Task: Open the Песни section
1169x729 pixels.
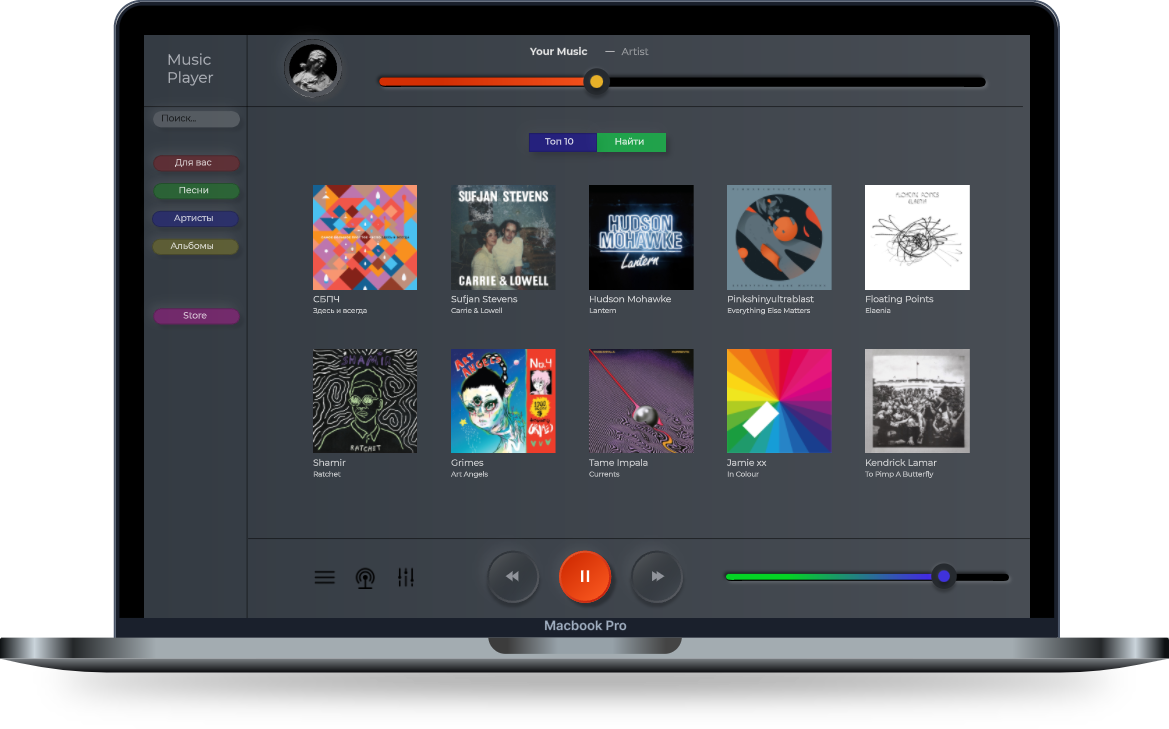Action: click(197, 191)
